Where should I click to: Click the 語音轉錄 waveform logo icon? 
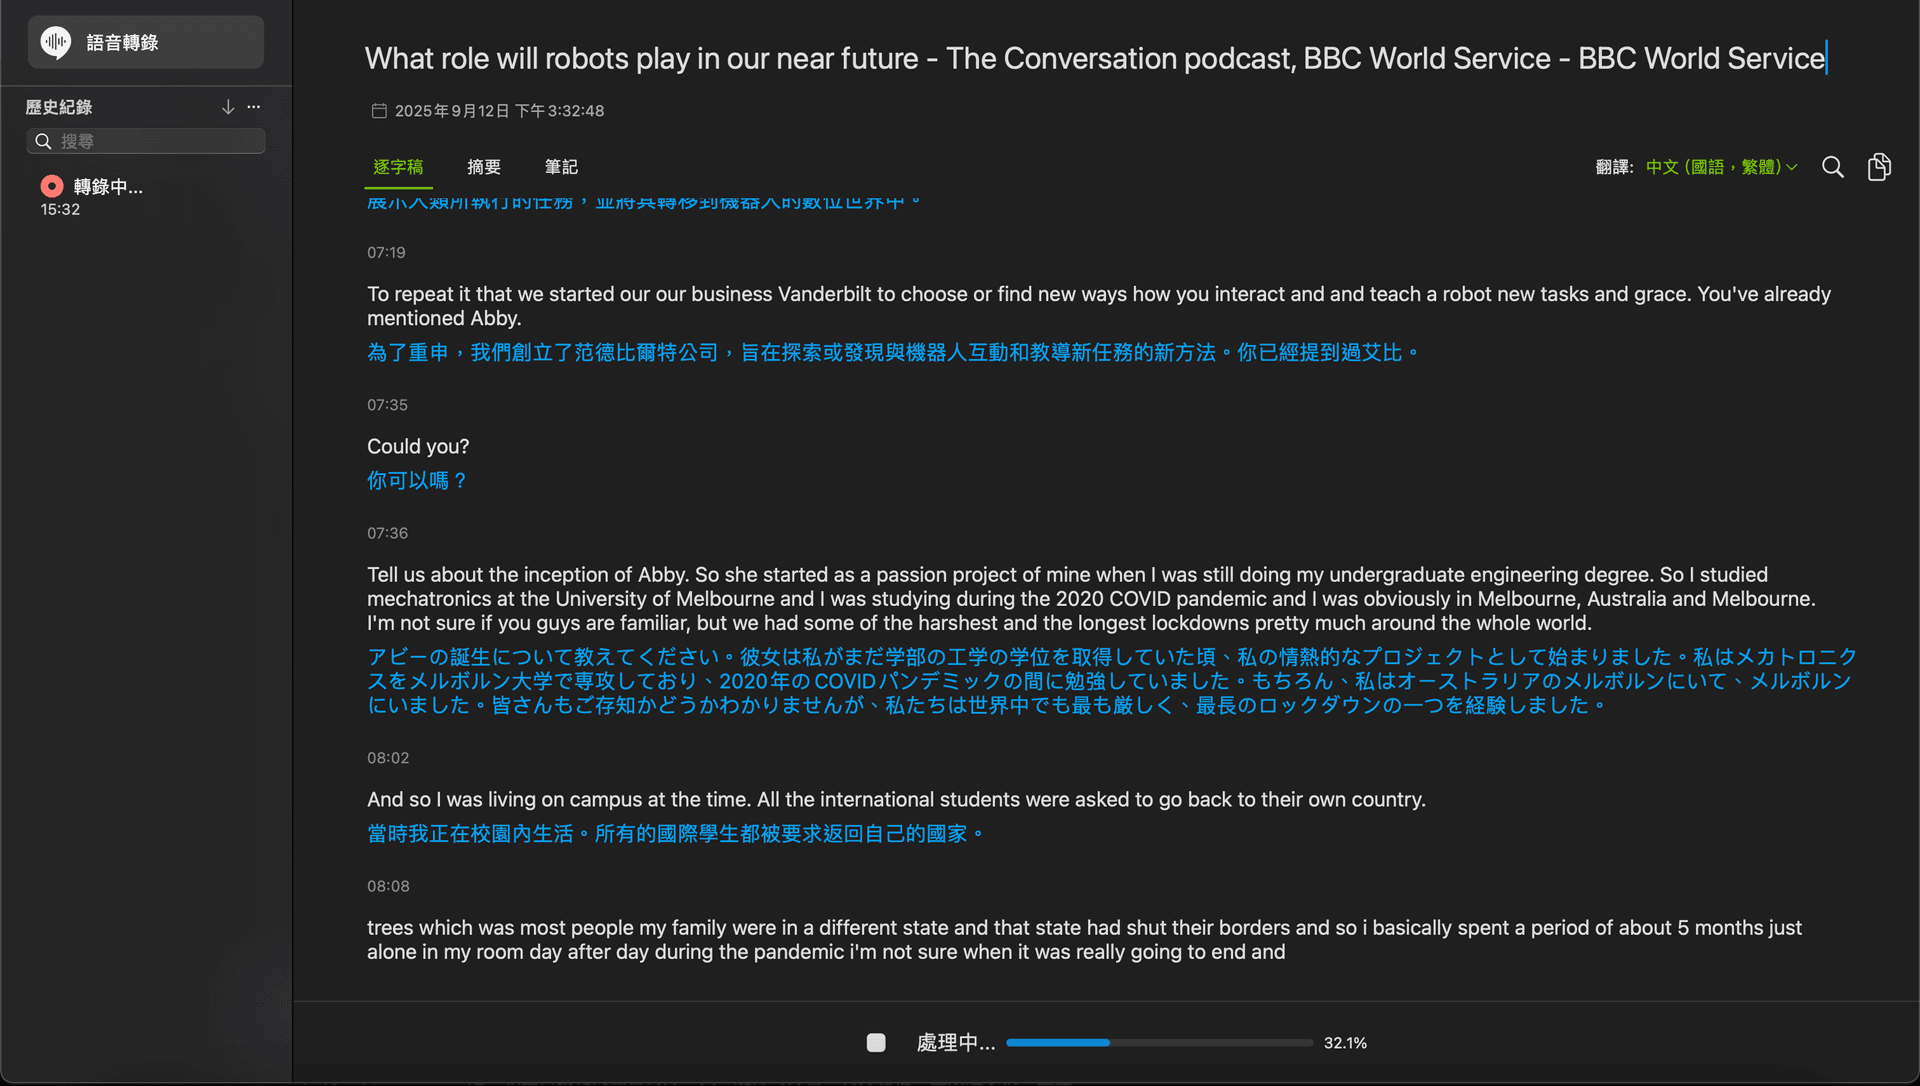(56, 42)
